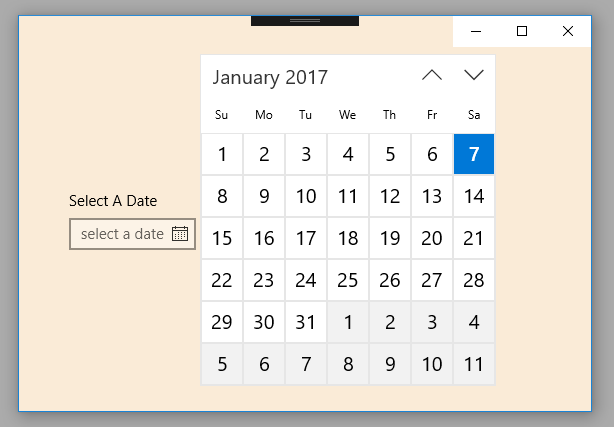Pick the greyed-out February 11 date
The image size is (614, 427).
coord(474,364)
